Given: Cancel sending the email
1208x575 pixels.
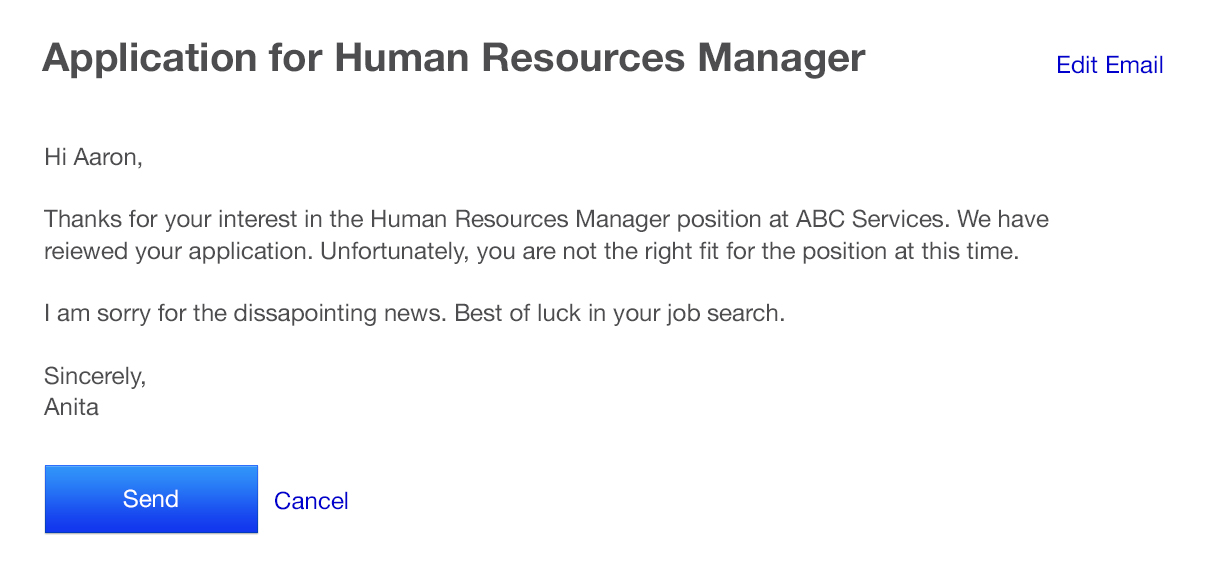Looking at the screenshot, I should [x=311, y=501].
